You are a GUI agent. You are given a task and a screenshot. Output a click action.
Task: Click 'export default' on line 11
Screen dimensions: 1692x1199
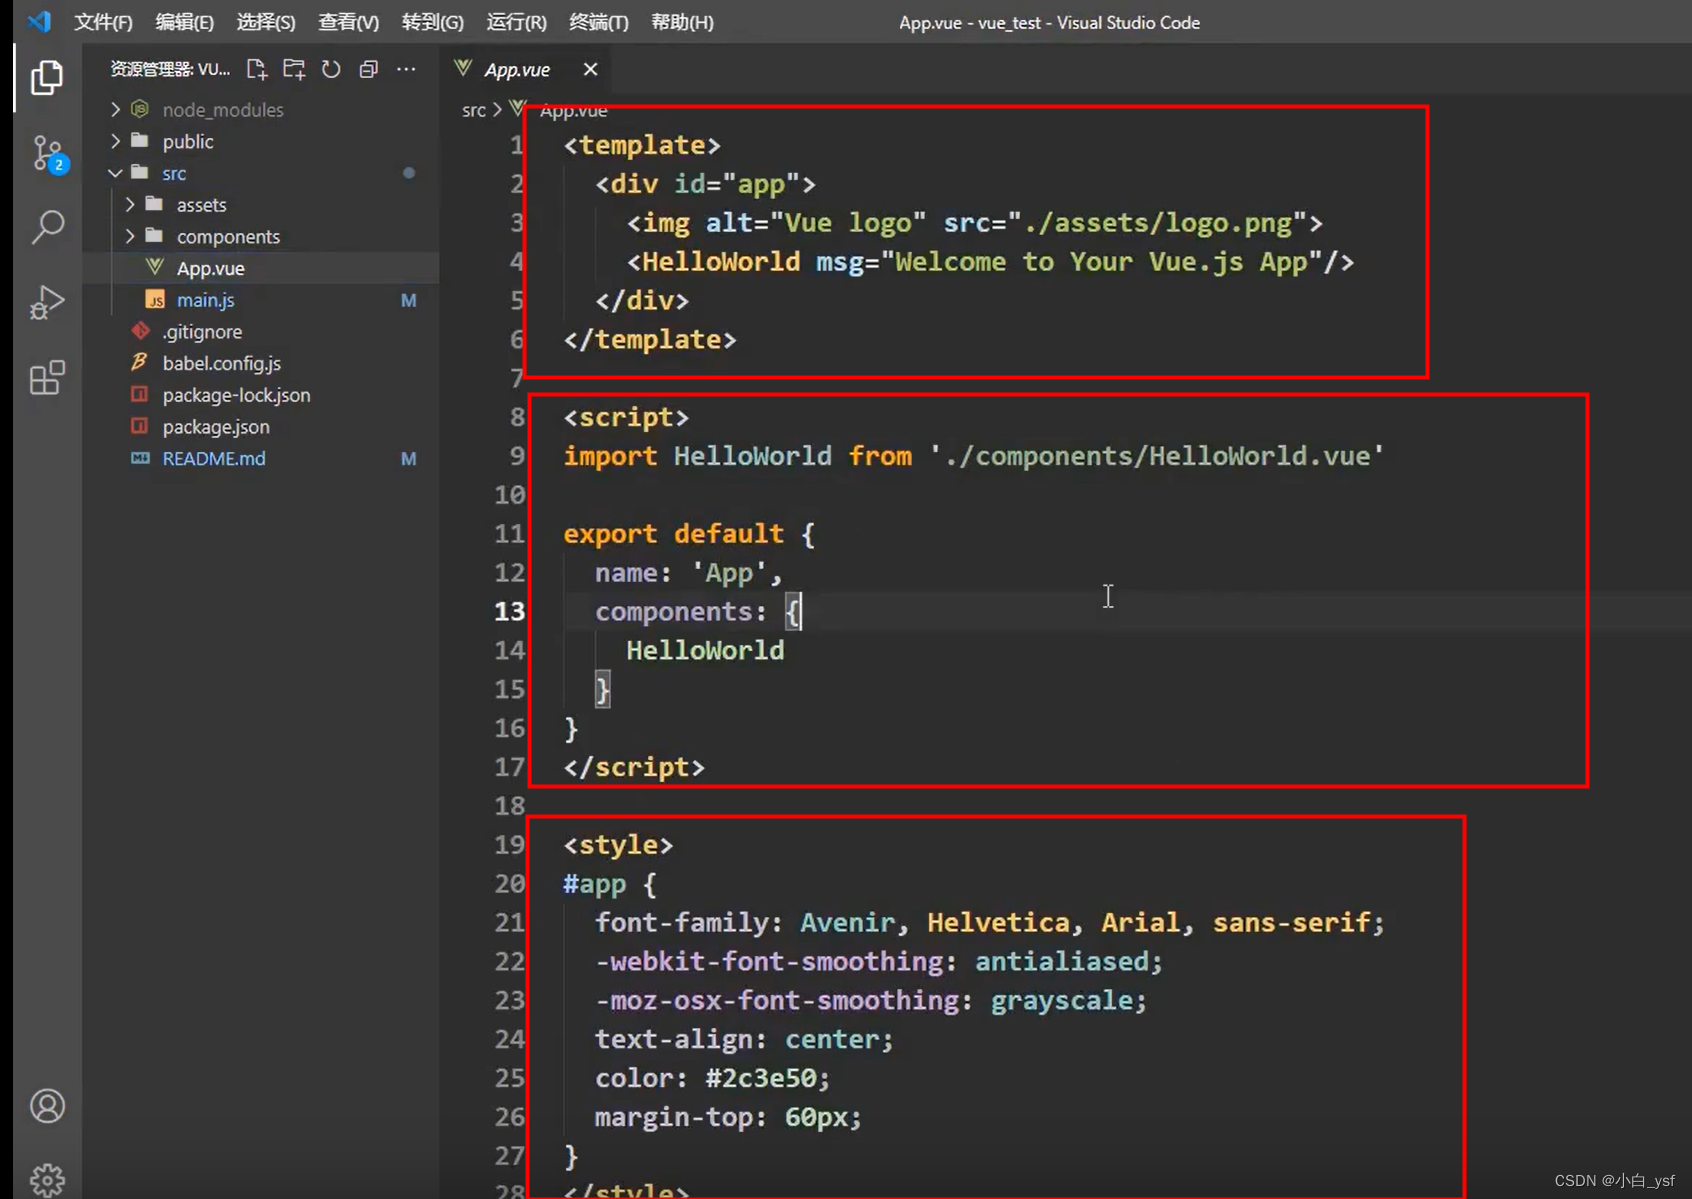click(674, 534)
